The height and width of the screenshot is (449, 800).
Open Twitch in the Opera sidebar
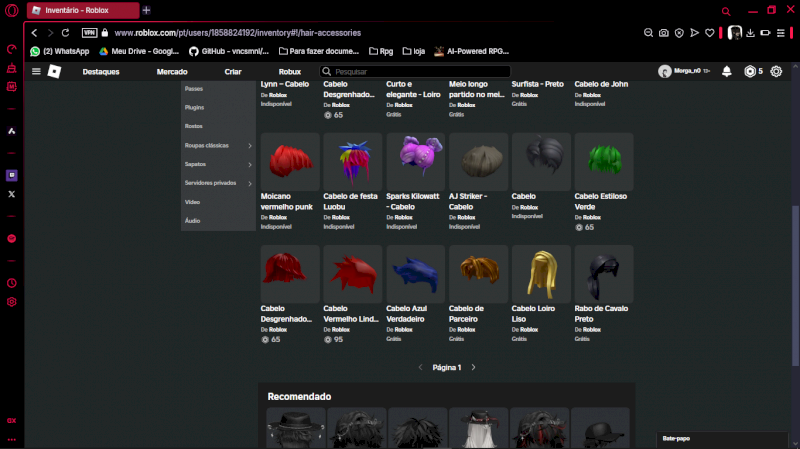click(12, 175)
